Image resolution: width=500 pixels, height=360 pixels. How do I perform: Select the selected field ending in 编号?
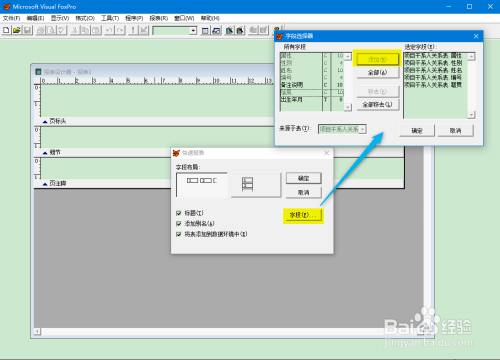(x=435, y=77)
